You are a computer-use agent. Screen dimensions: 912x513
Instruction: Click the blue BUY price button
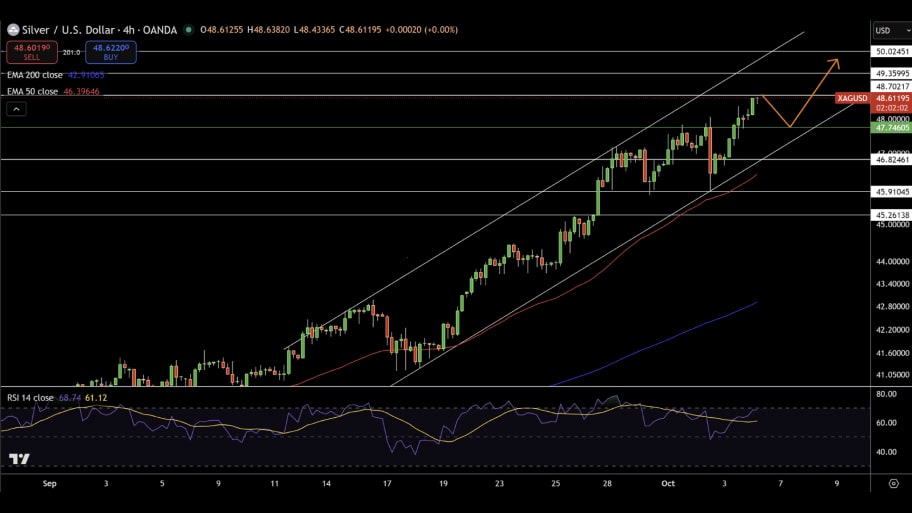[110, 52]
